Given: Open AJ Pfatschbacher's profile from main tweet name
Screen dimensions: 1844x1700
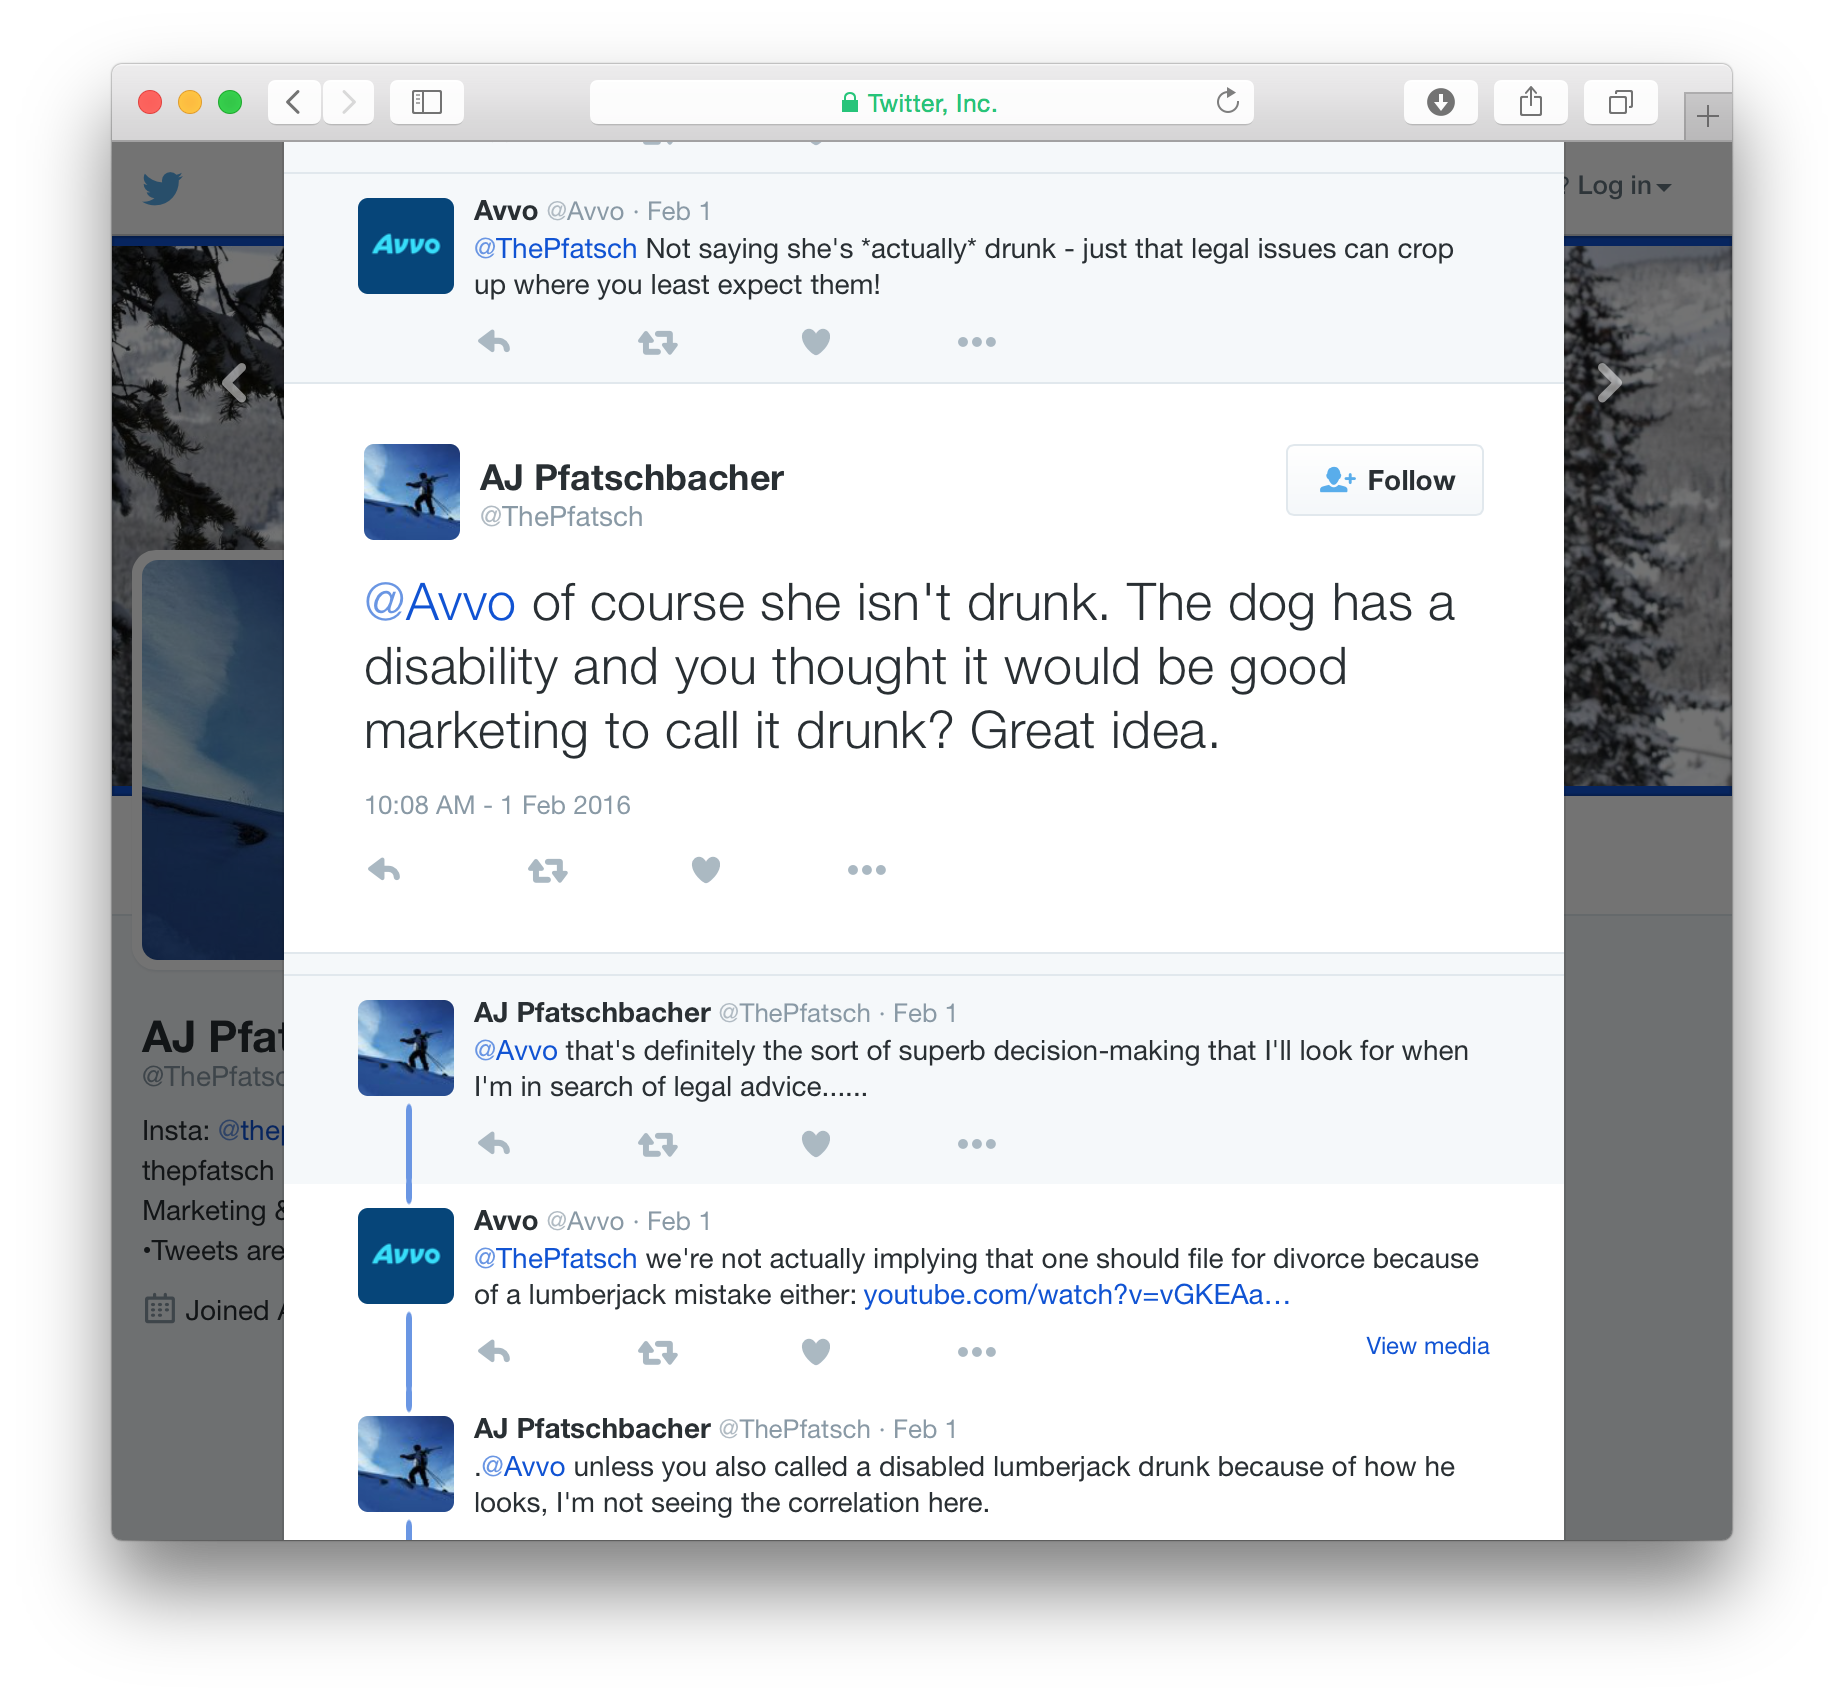Looking at the screenshot, I should pyautogui.click(x=632, y=478).
